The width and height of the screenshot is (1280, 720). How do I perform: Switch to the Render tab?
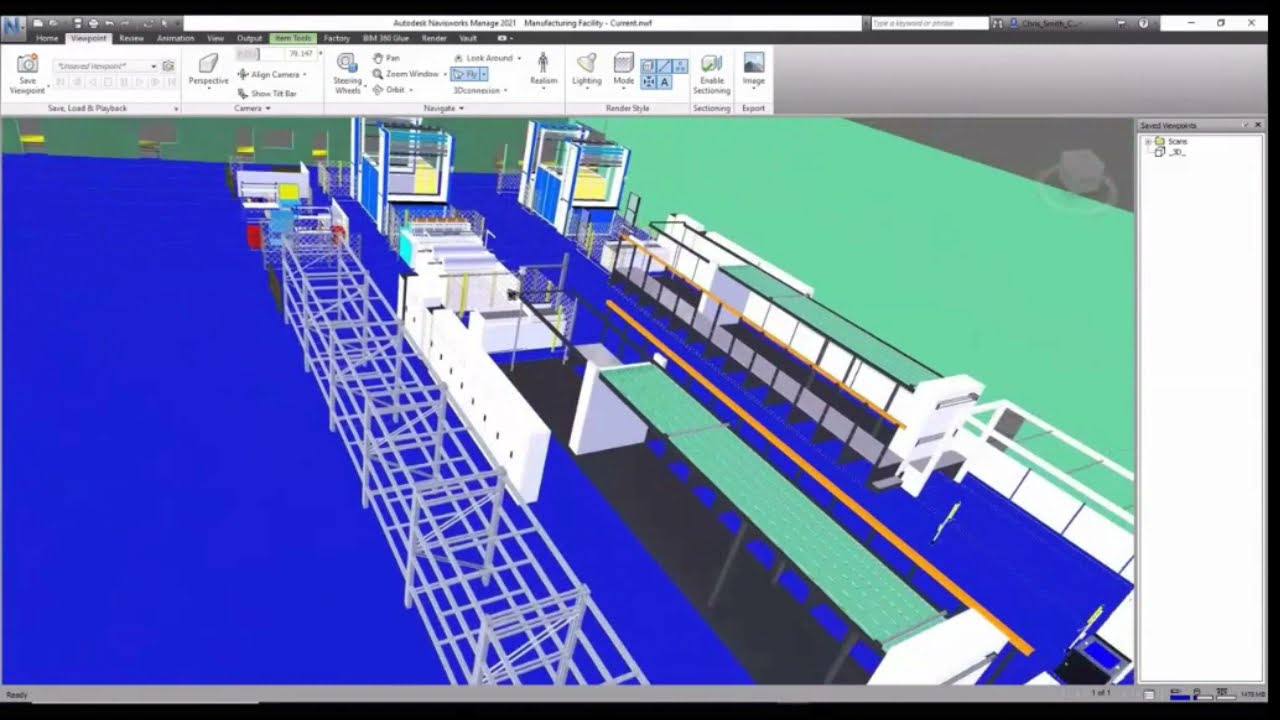[x=434, y=38]
